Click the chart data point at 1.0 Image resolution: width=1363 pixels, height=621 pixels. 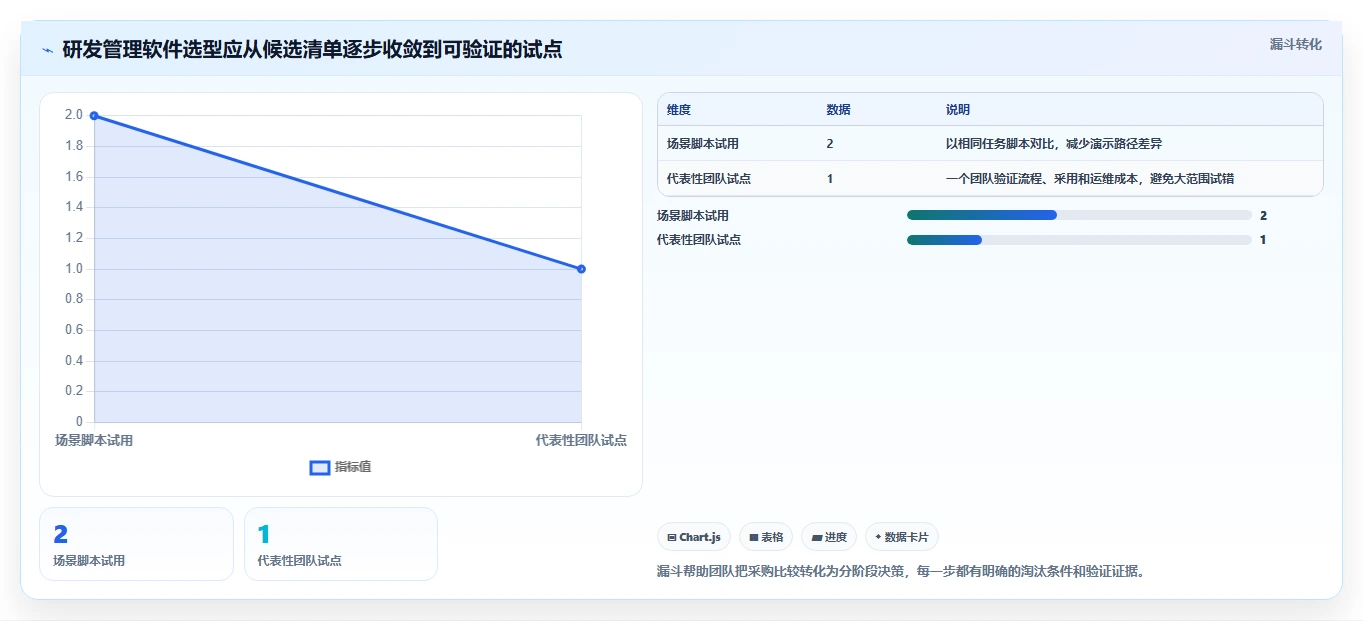point(581,269)
